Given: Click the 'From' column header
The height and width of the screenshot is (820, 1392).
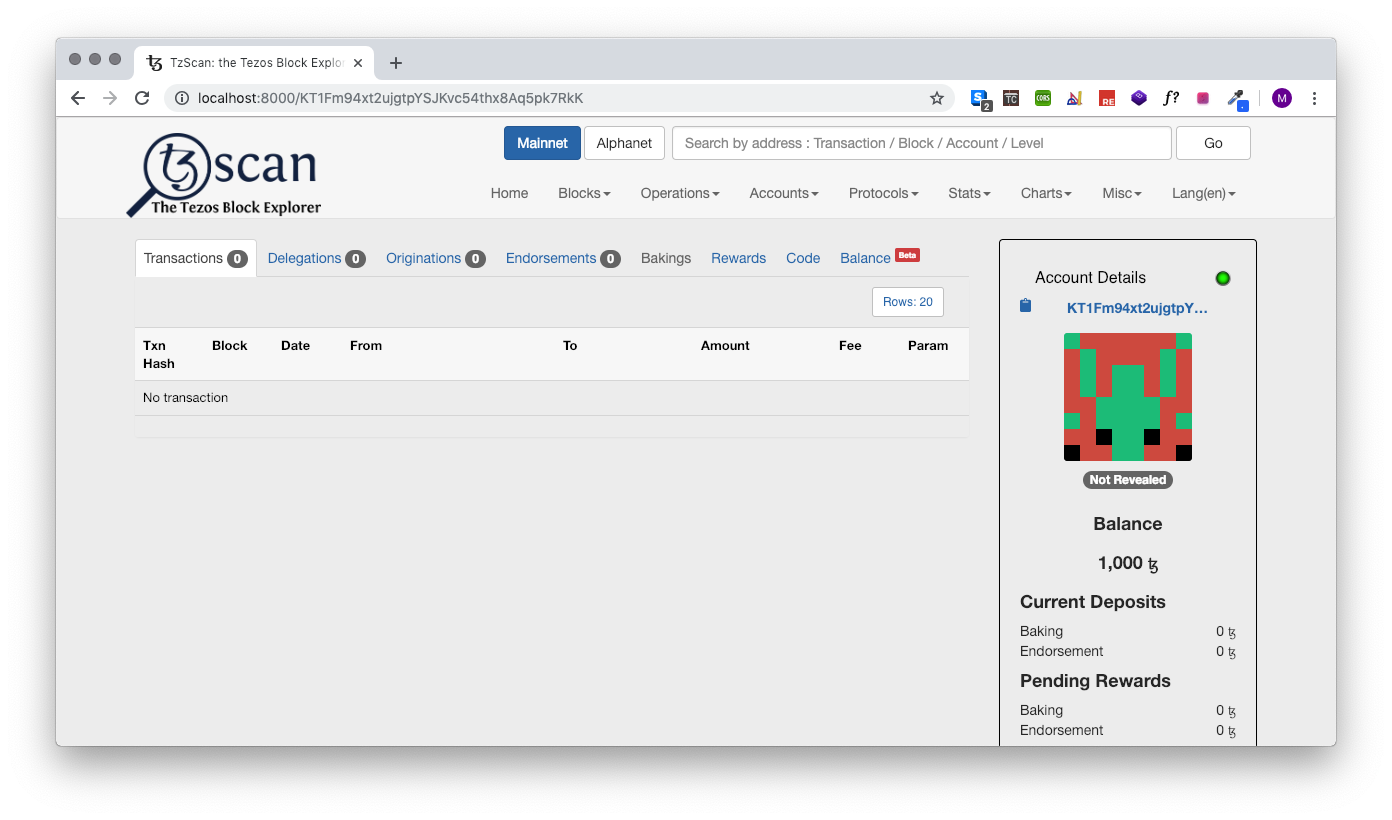Looking at the screenshot, I should click(x=366, y=345).
